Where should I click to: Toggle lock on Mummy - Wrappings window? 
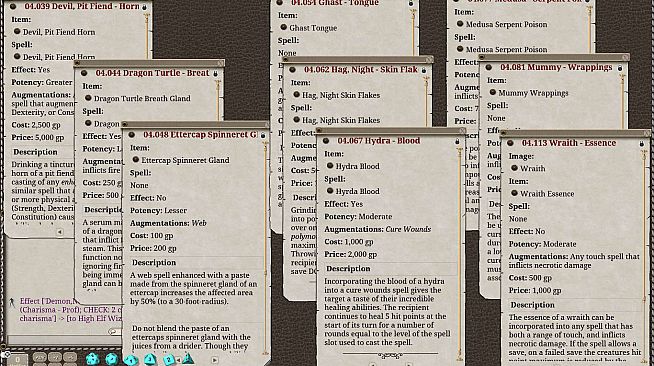pos(620,68)
